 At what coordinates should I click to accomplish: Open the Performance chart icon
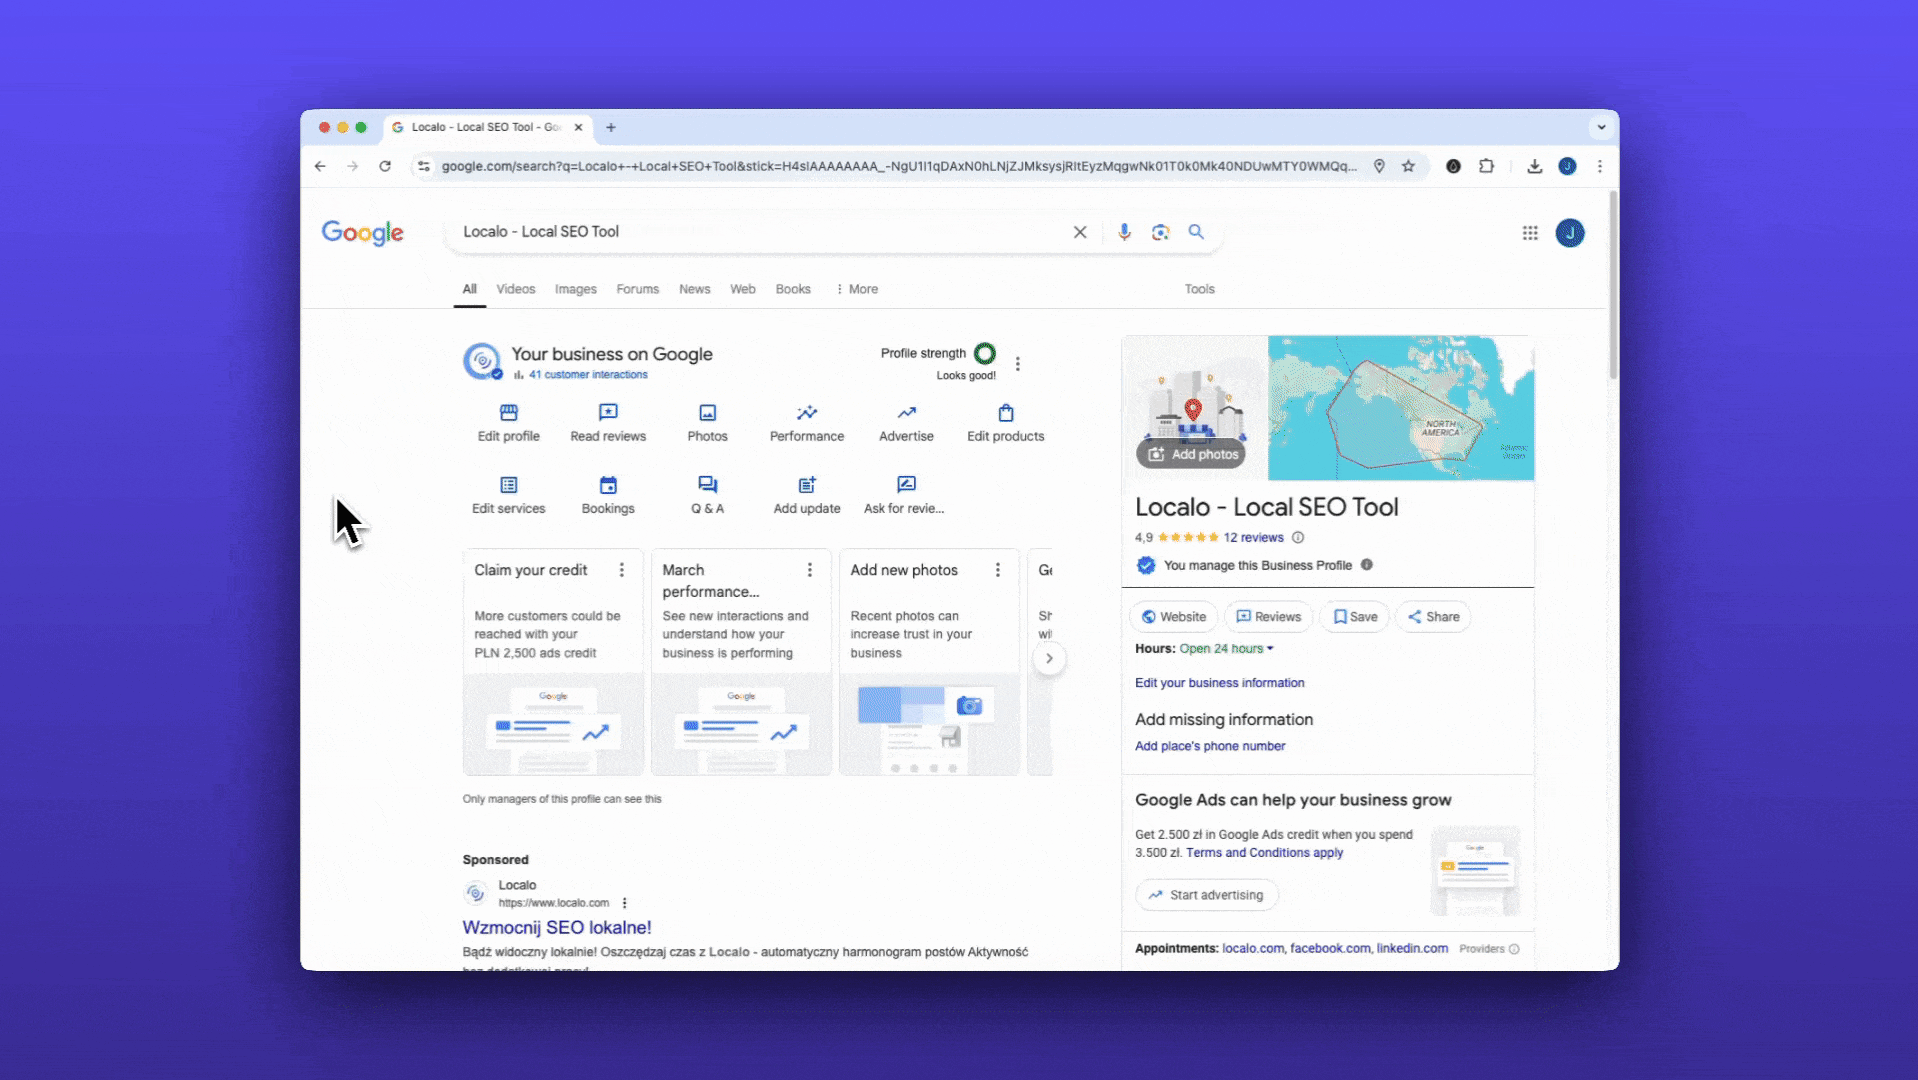[x=806, y=413]
